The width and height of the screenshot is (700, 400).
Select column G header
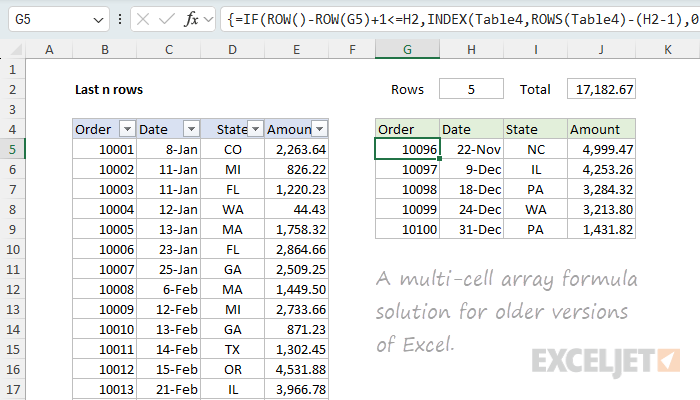407,50
